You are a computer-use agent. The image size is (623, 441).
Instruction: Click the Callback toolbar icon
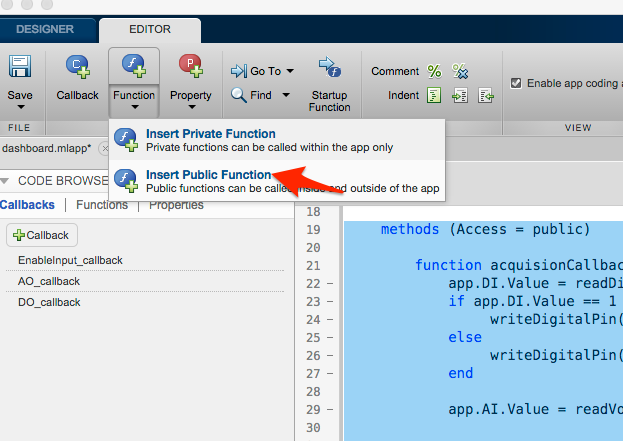pos(77,66)
